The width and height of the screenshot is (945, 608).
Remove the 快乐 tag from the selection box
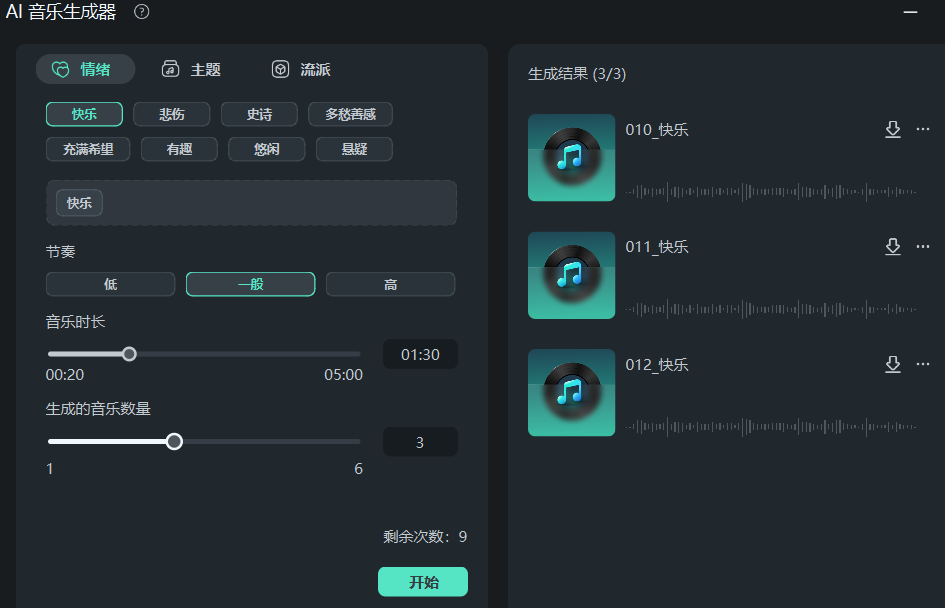(78, 202)
